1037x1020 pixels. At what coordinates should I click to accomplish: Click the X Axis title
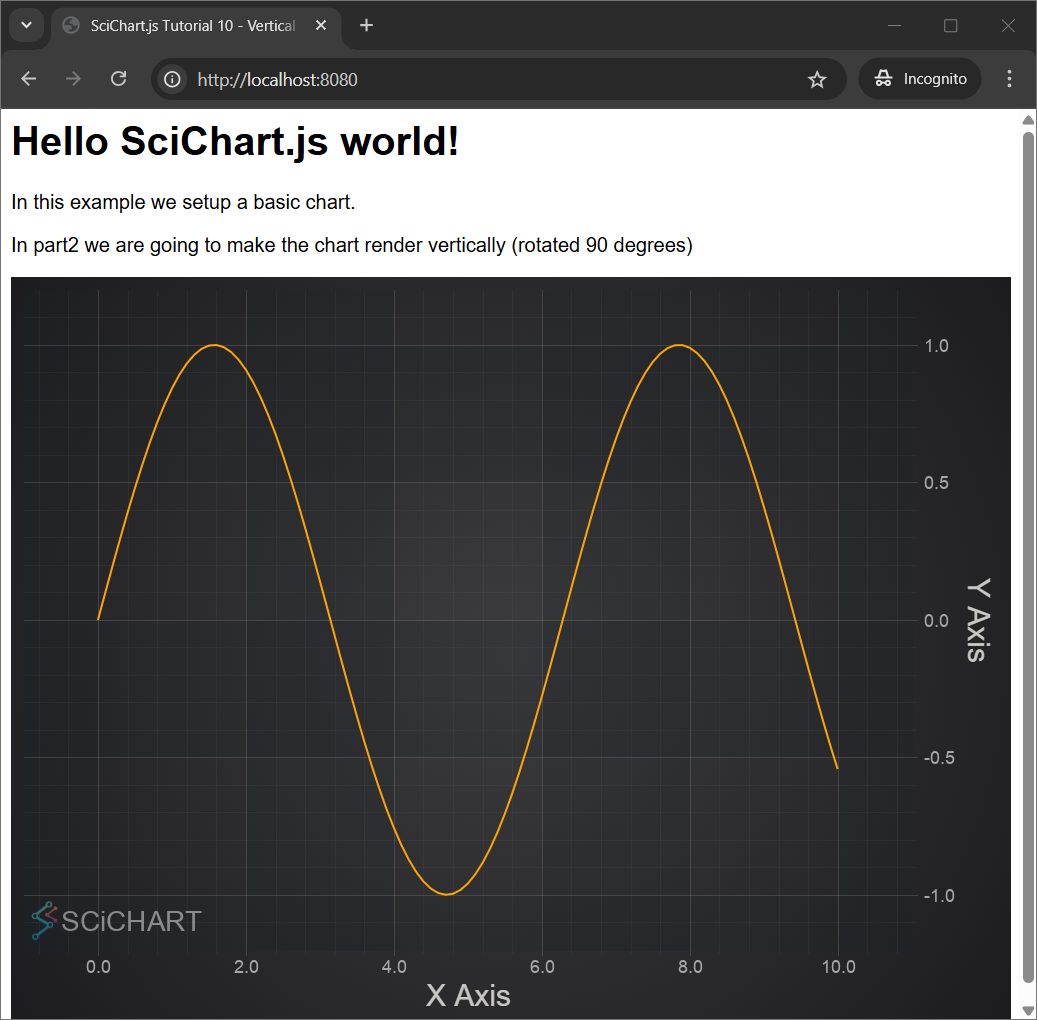click(468, 995)
